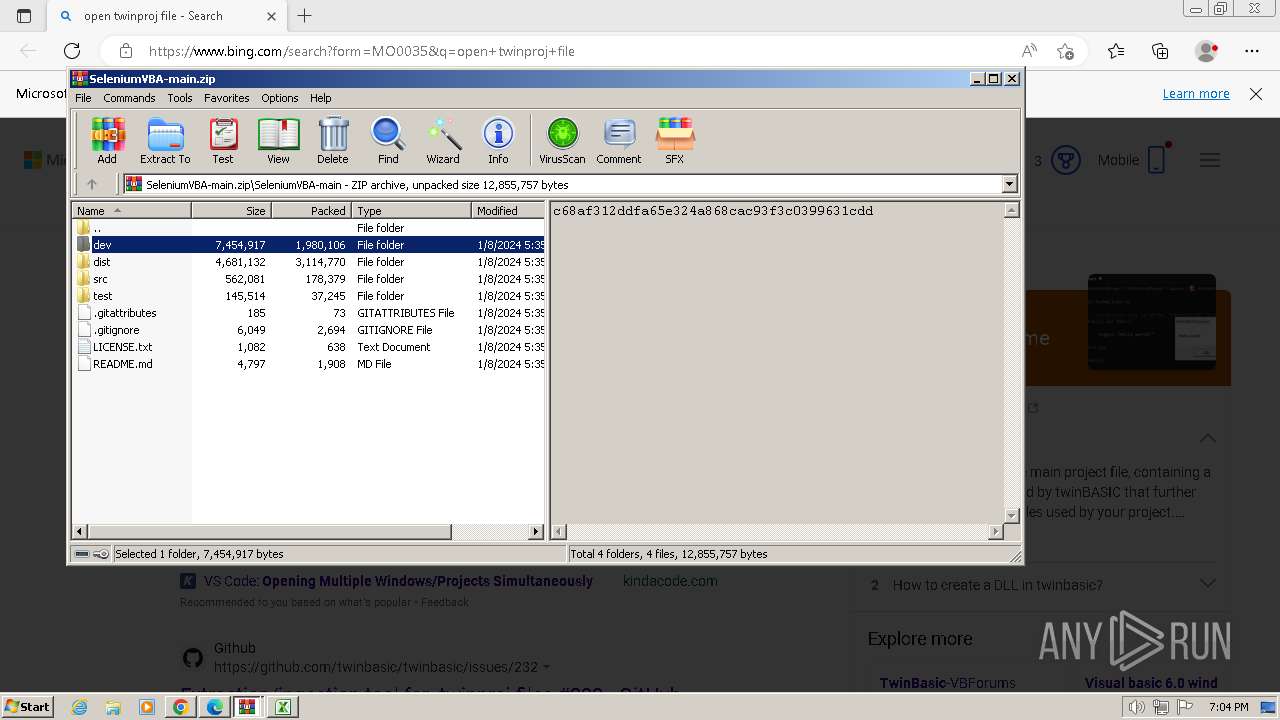The image size is (1280, 720).
Task: Sort by Size column header
Action: tap(231, 210)
